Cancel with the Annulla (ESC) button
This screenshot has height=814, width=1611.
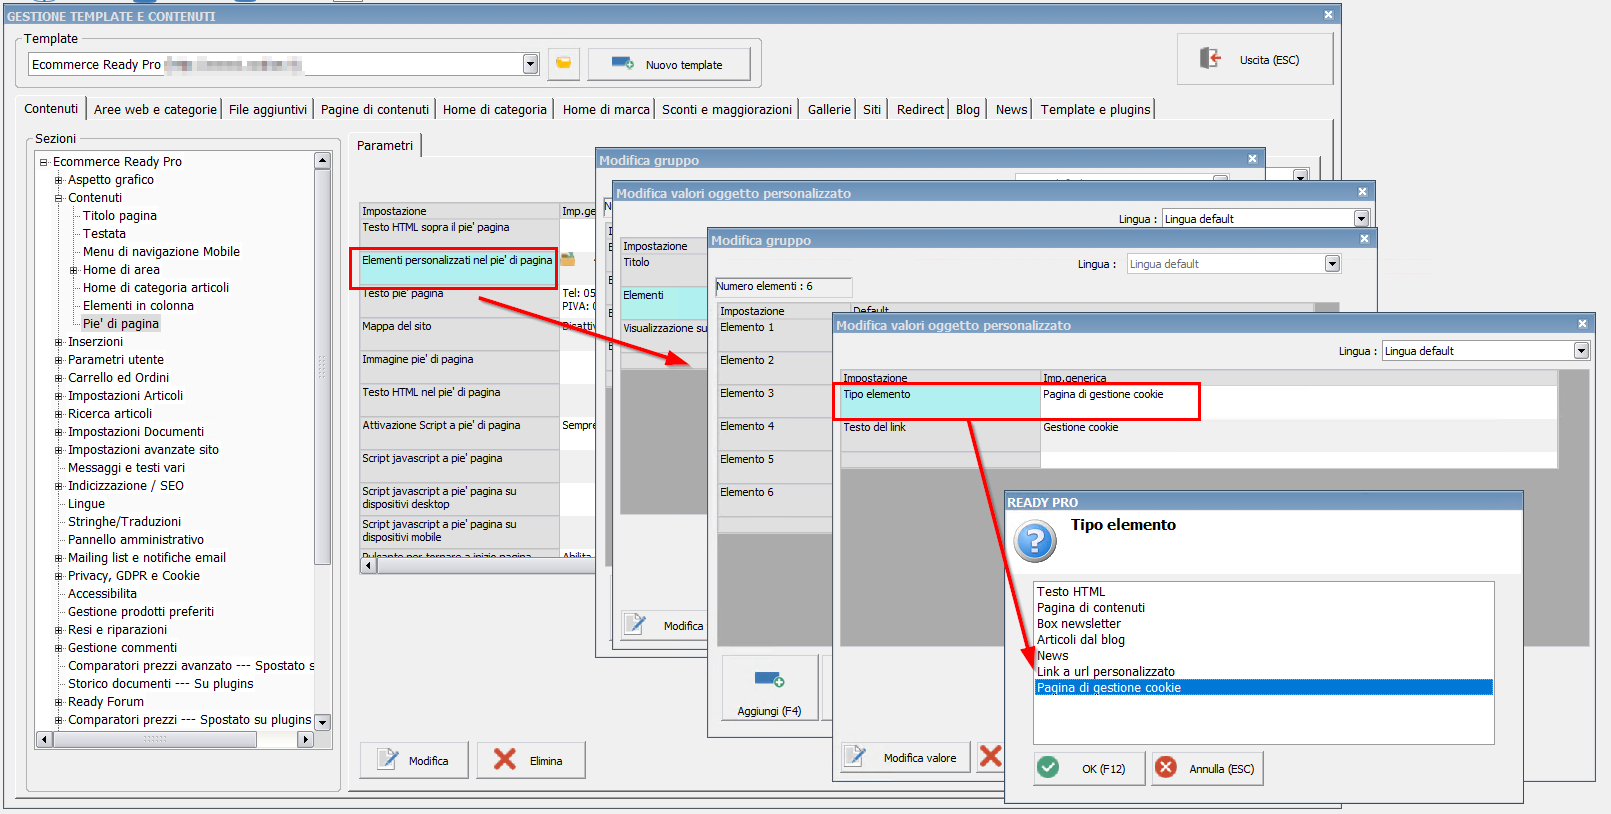(x=1207, y=768)
